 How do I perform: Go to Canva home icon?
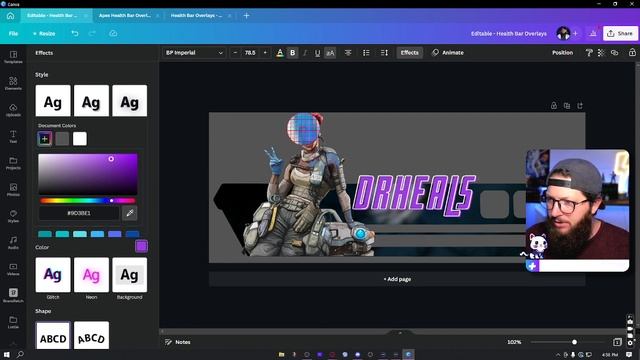[x=10, y=16]
